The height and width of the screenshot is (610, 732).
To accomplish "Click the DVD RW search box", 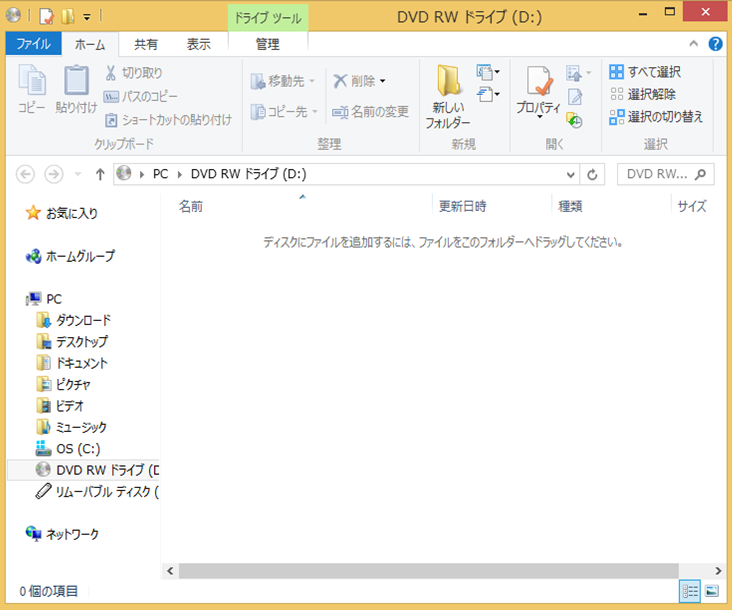I will [665, 174].
